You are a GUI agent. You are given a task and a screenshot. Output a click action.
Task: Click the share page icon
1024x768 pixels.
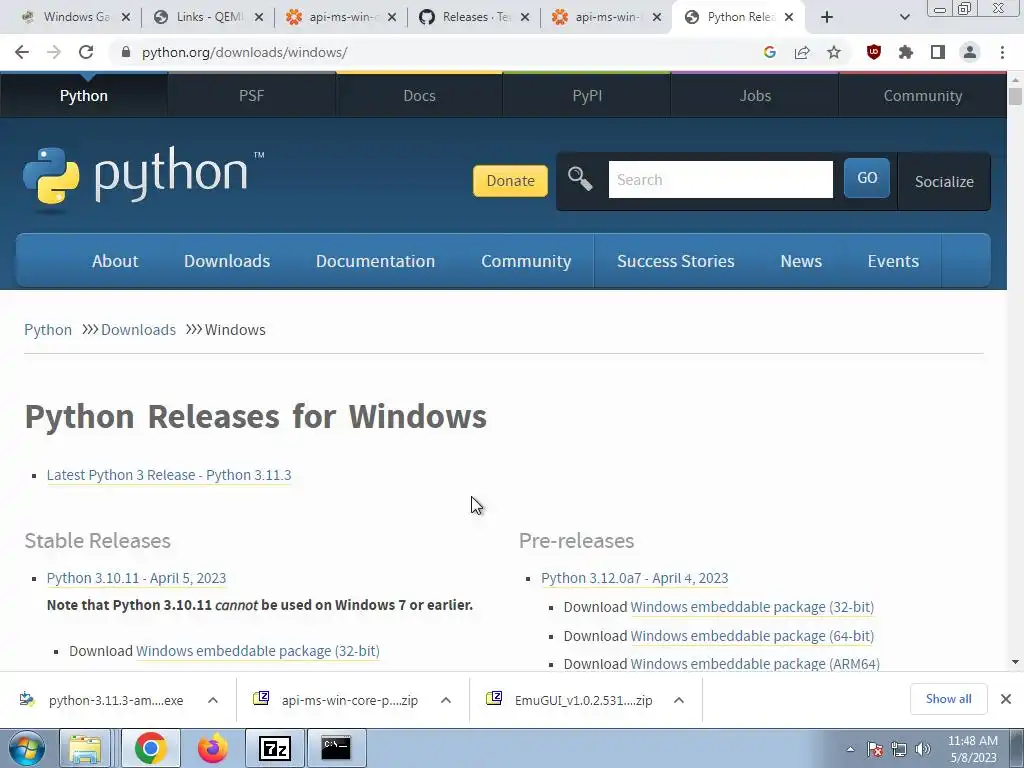pos(802,52)
